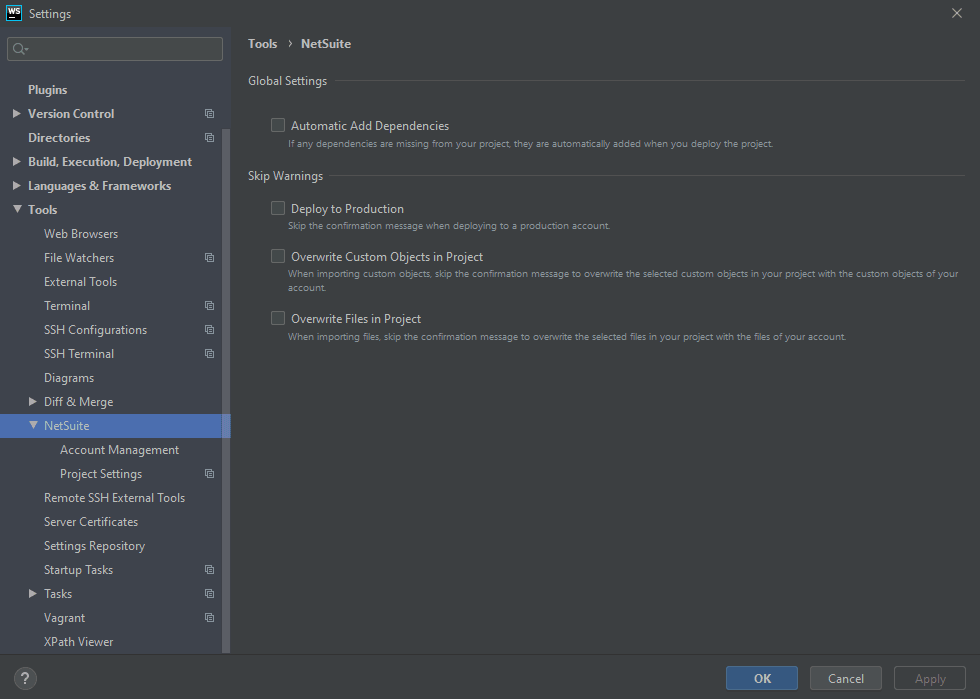Open Project Settings under NetSuite

click(x=101, y=474)
